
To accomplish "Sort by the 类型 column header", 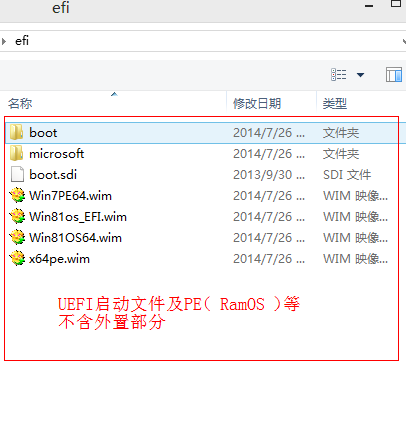I will coord(335,103).
